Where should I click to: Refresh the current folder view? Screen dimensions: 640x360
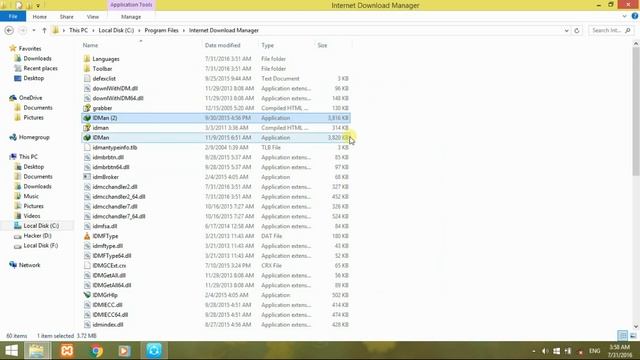point(577,30)
